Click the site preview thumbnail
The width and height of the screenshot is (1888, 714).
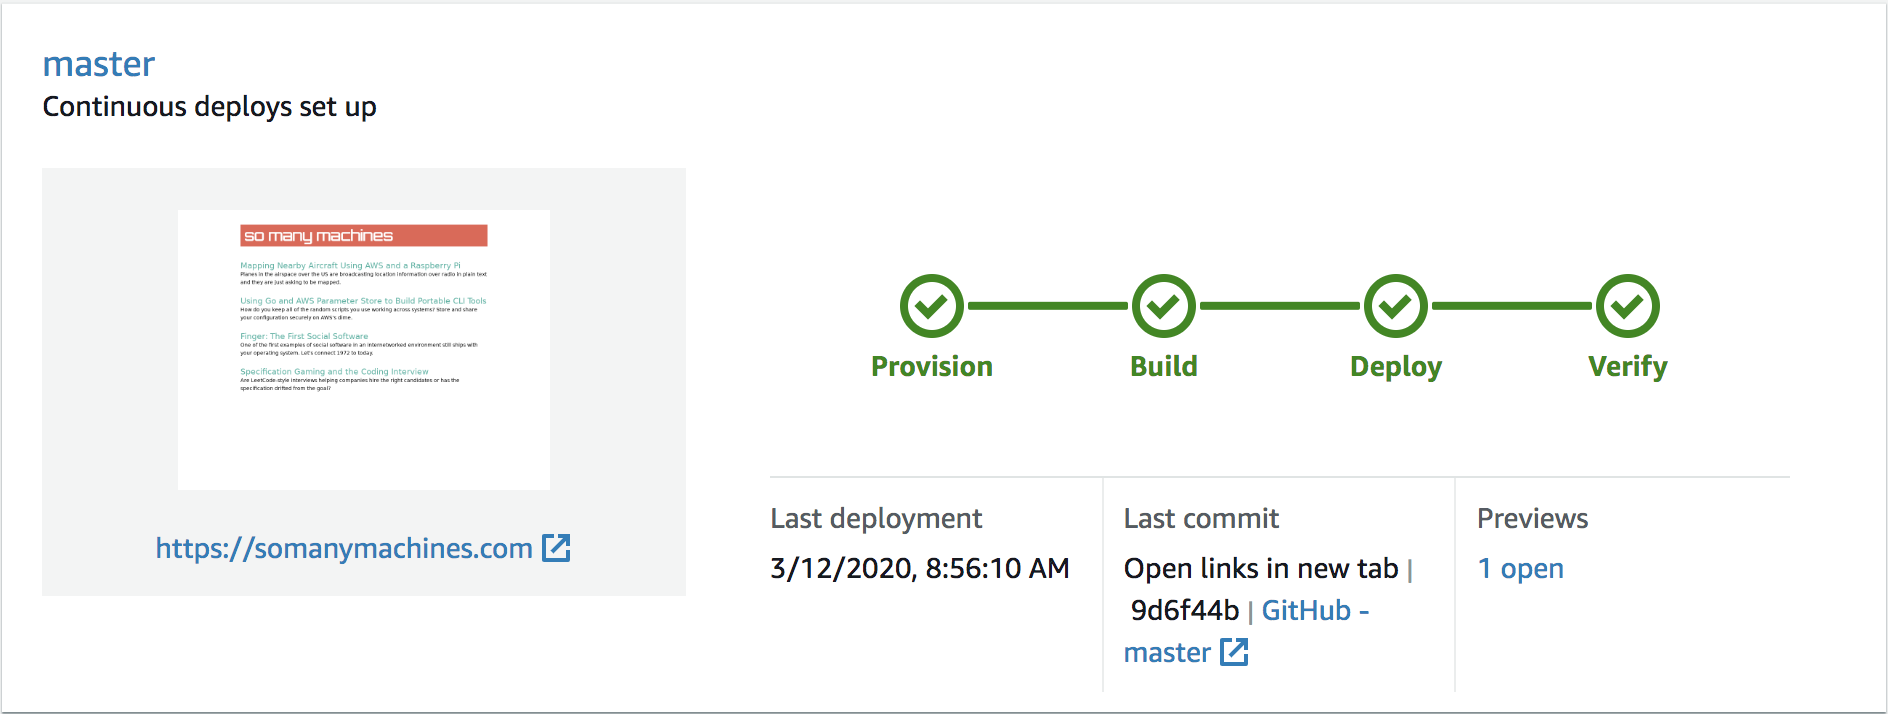(364, 350)
